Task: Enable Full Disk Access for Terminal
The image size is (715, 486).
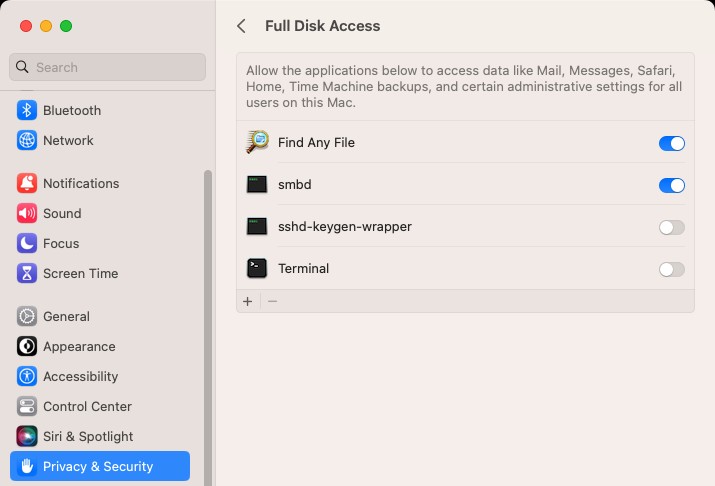Action: (x=671, y=269)
